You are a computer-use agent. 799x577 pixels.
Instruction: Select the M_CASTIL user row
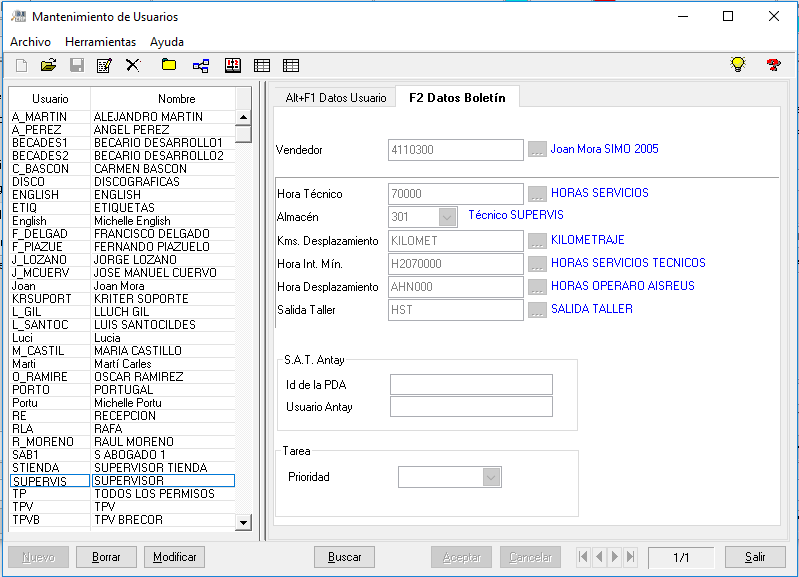tap(122, 351)
